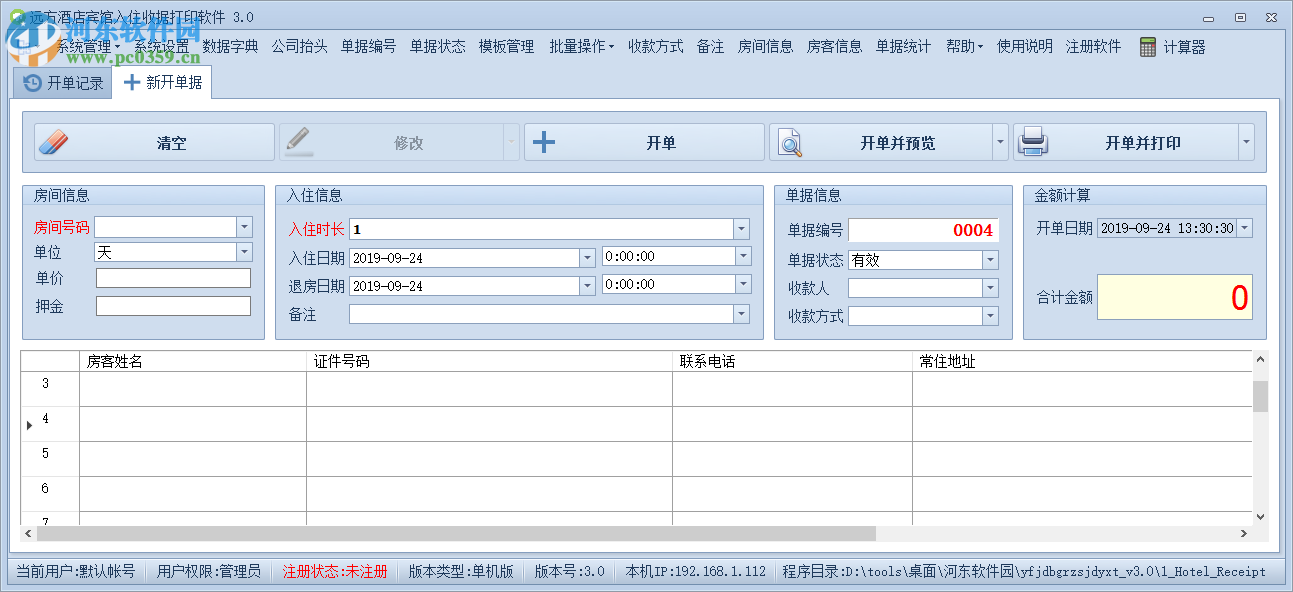Viewport: 1293px width, 592px height.
Task: Open the 单据统计 menu item
Action: [903, 46]
